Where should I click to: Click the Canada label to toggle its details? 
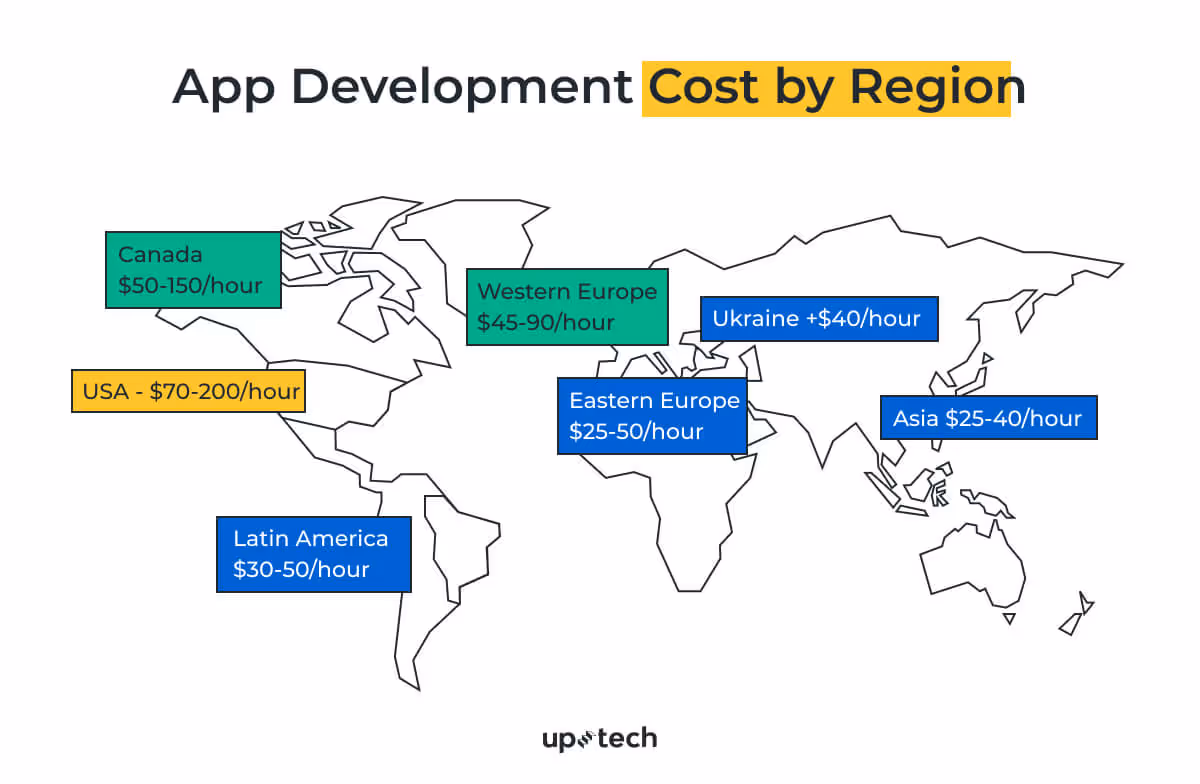coord(193,269)
